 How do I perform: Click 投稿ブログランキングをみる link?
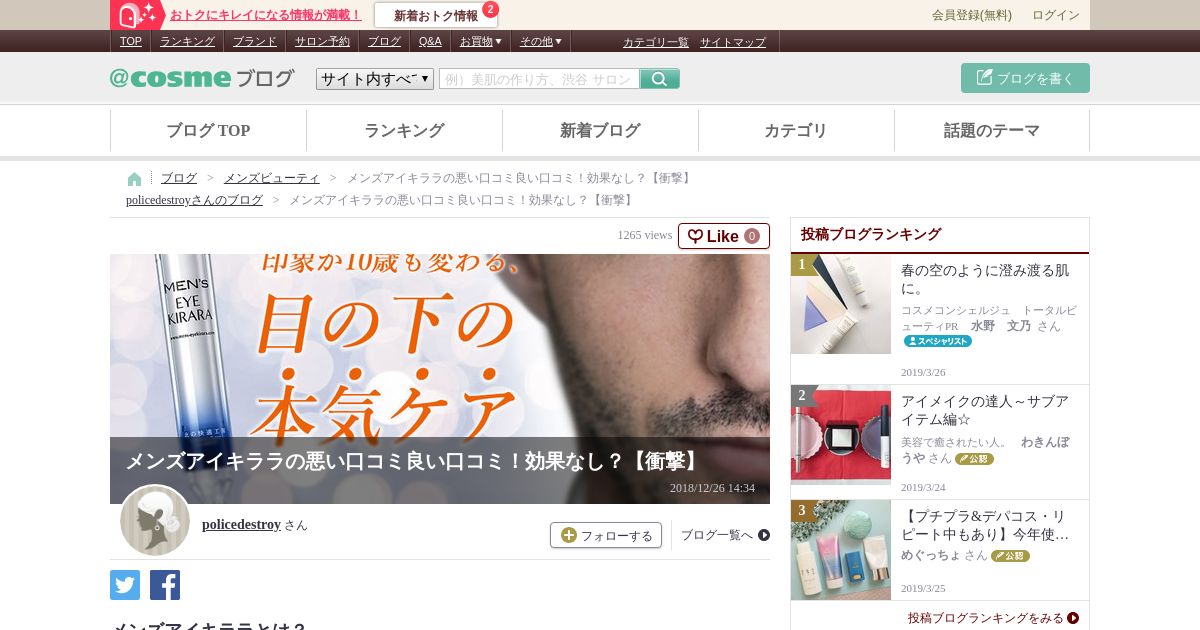tap(985, 618)
